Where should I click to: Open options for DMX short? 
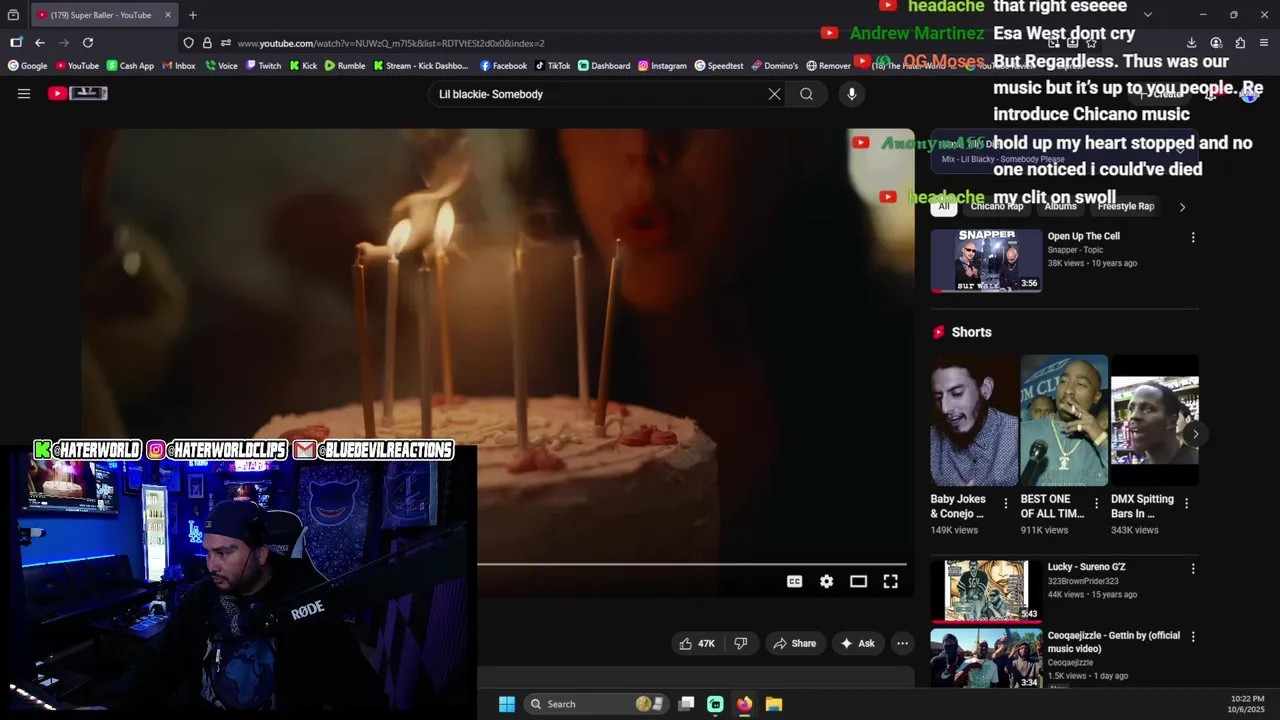(x=1186, y=504)
